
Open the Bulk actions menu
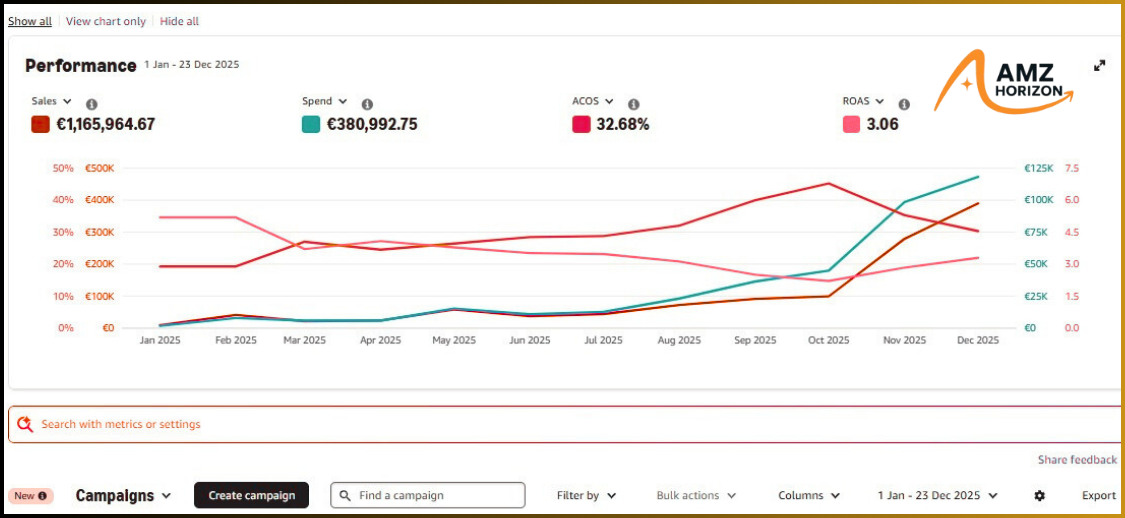[x=695, y=496]
